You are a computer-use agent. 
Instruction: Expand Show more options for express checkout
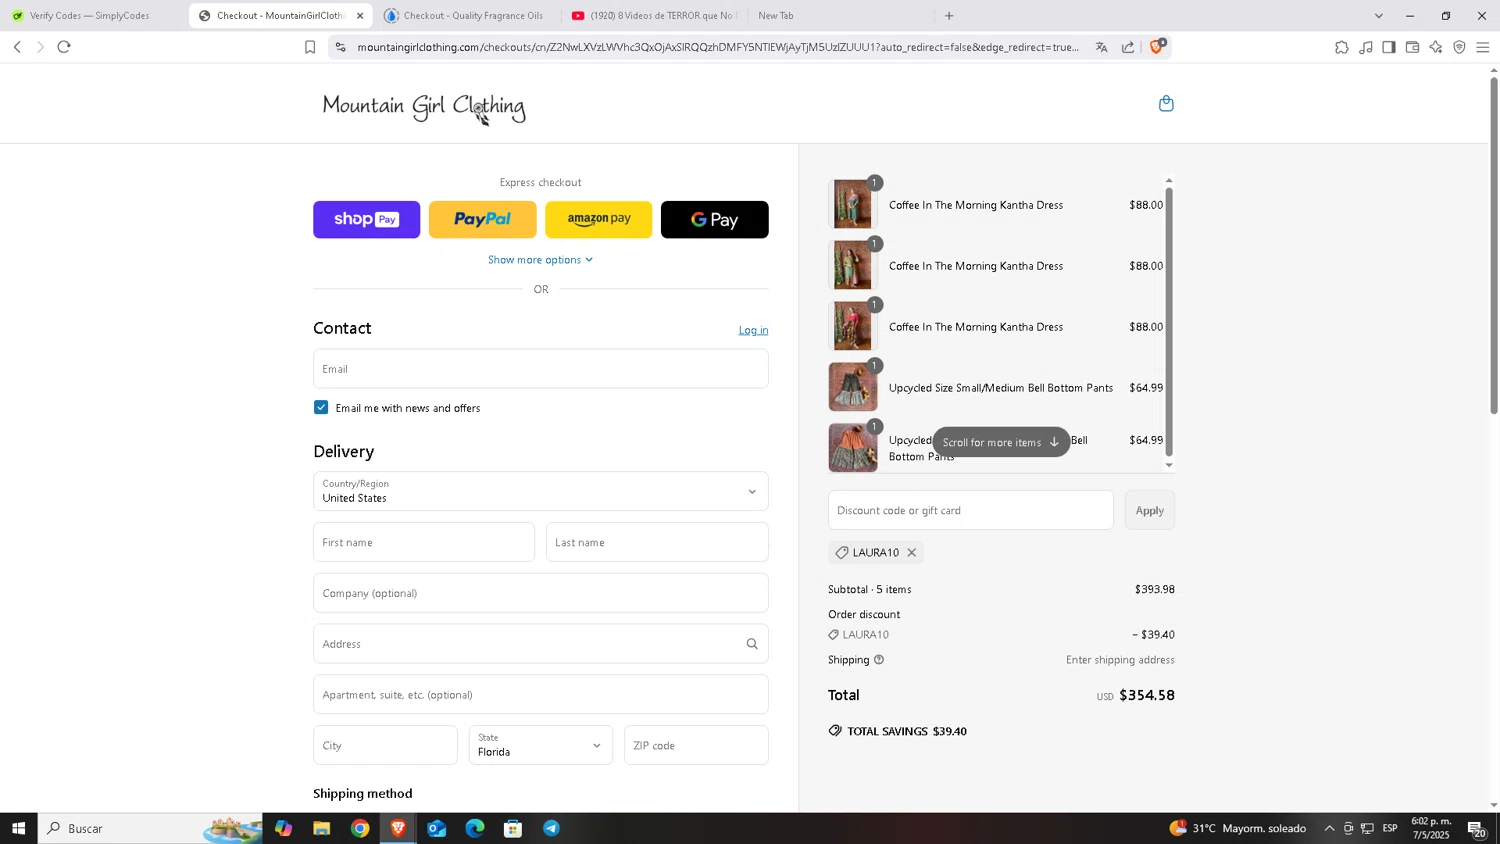(540, 260)
